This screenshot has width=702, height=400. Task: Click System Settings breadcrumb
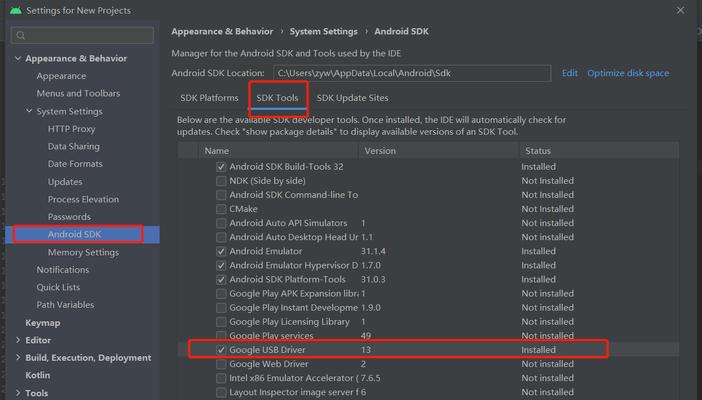click(323, 31)
